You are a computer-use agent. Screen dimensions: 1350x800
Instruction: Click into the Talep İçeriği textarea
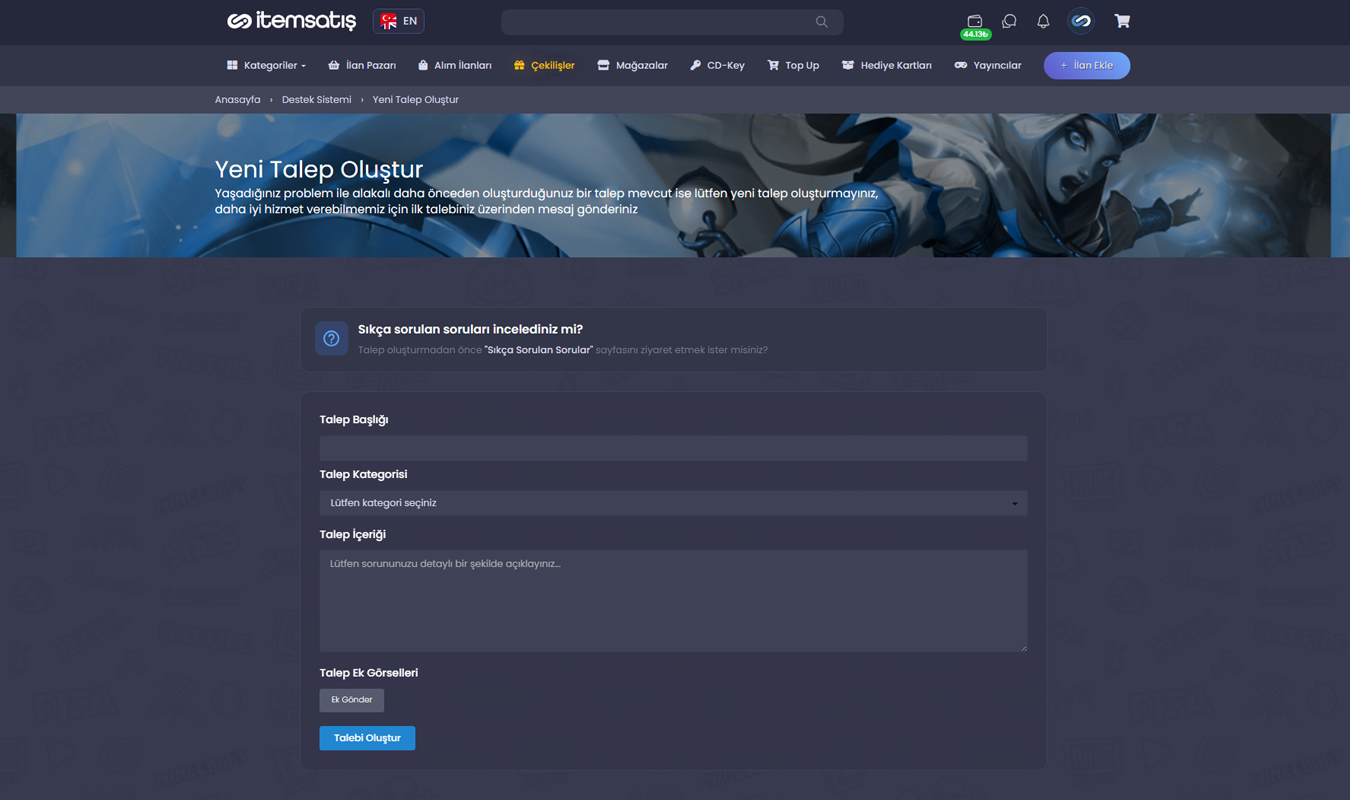(x=673, y=601)
